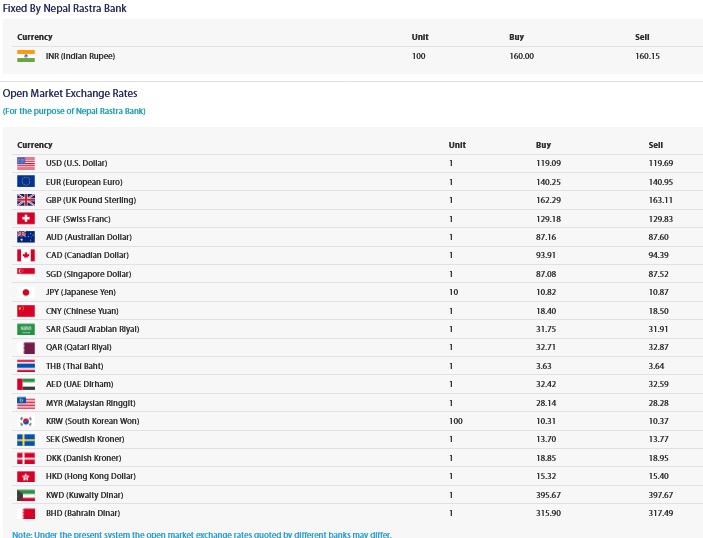703x538 pixels.
Task: Select 'CAD (Canadian Dollar)' currency name
Action: 87,255
